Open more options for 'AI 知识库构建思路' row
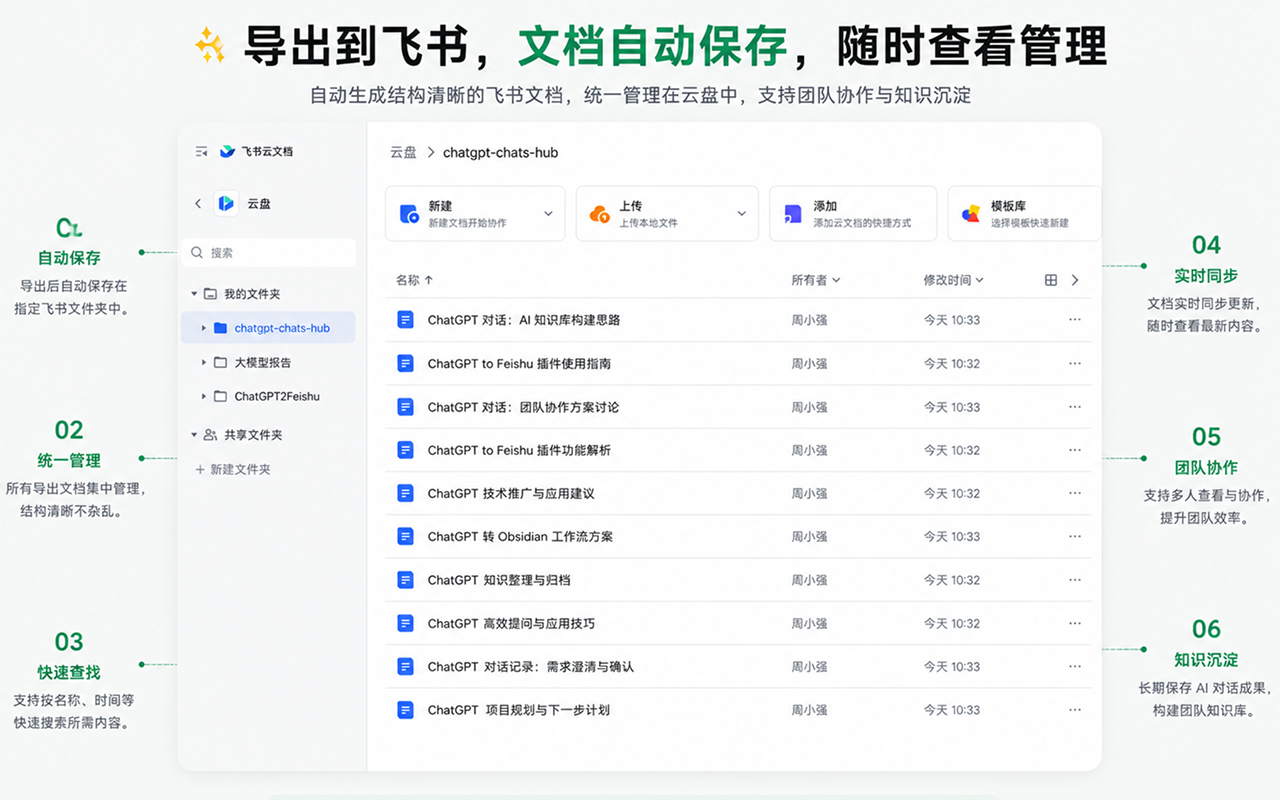Image resolution: width=1280 pixels, height=800 pixels. (x=1075, y=320)
